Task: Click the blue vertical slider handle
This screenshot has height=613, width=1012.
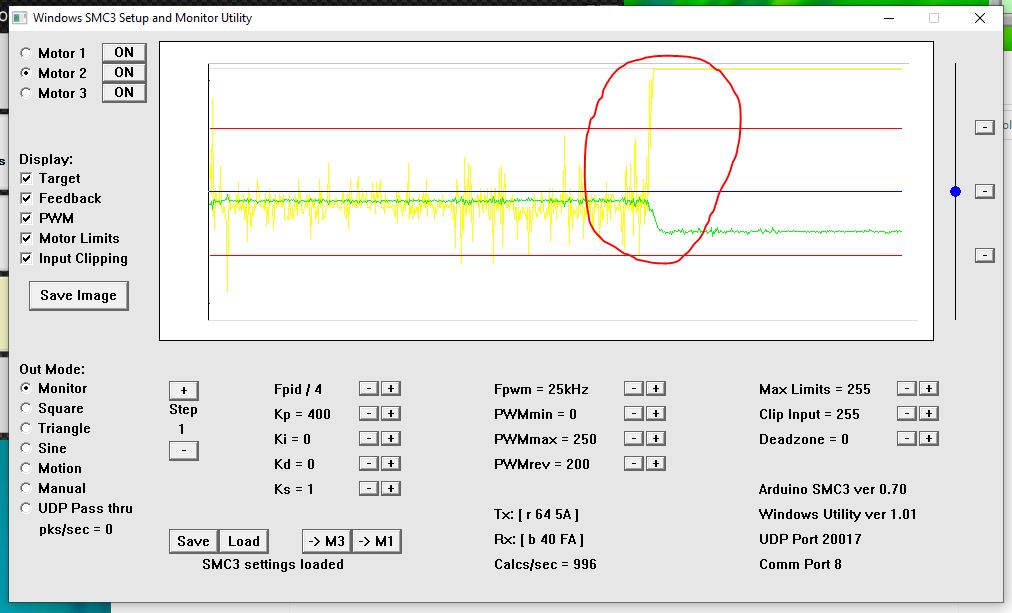Action: (x=955, y=191)
